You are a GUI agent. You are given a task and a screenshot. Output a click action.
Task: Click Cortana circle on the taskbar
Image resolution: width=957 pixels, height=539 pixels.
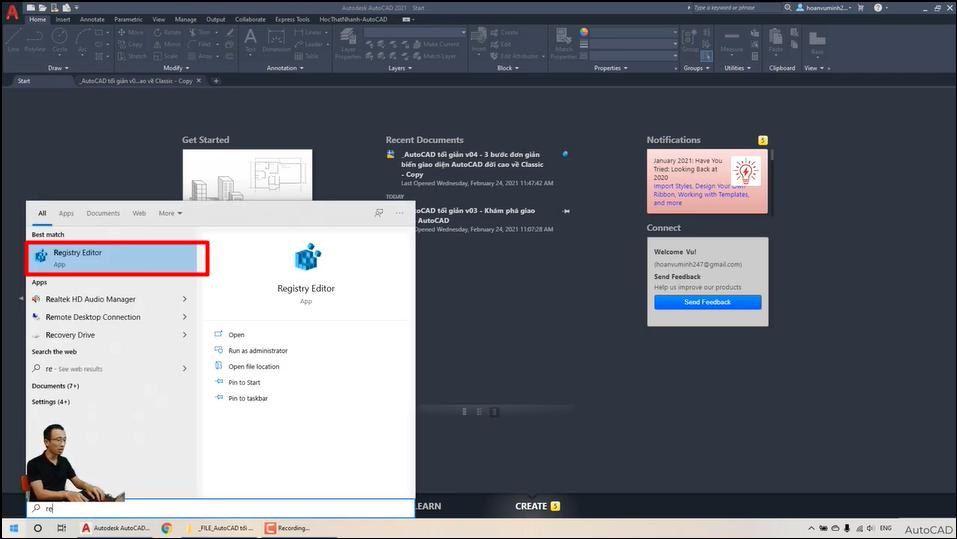[38, 528]
